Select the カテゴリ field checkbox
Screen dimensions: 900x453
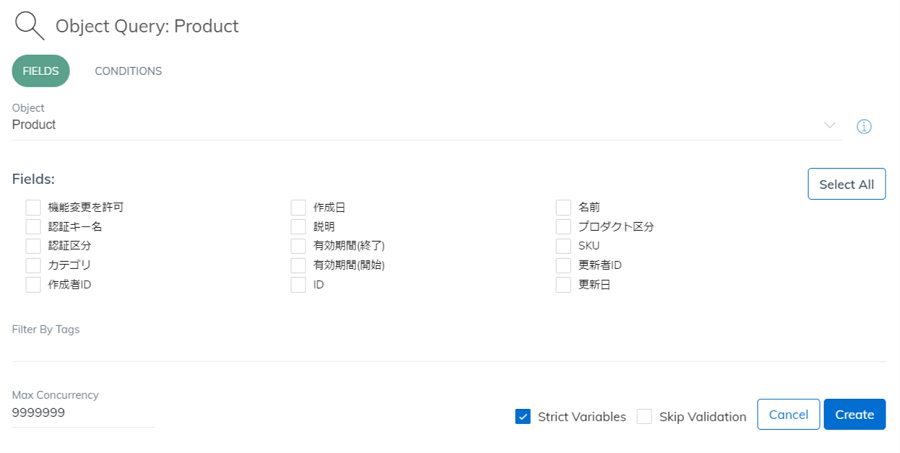(33, 265)
